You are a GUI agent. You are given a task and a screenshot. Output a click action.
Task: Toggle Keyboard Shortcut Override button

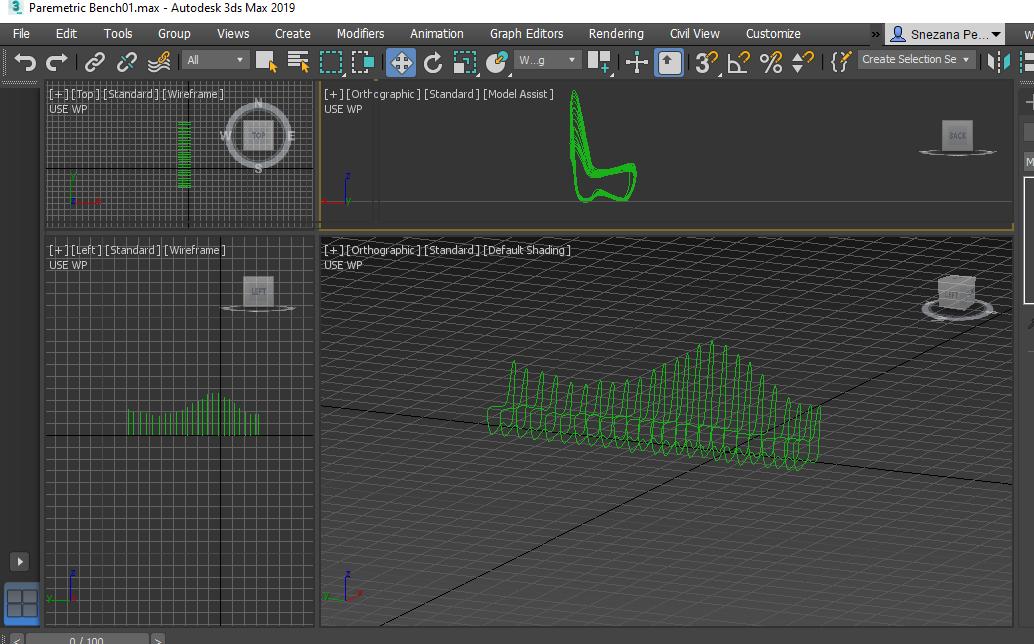(x=669, y=63)
